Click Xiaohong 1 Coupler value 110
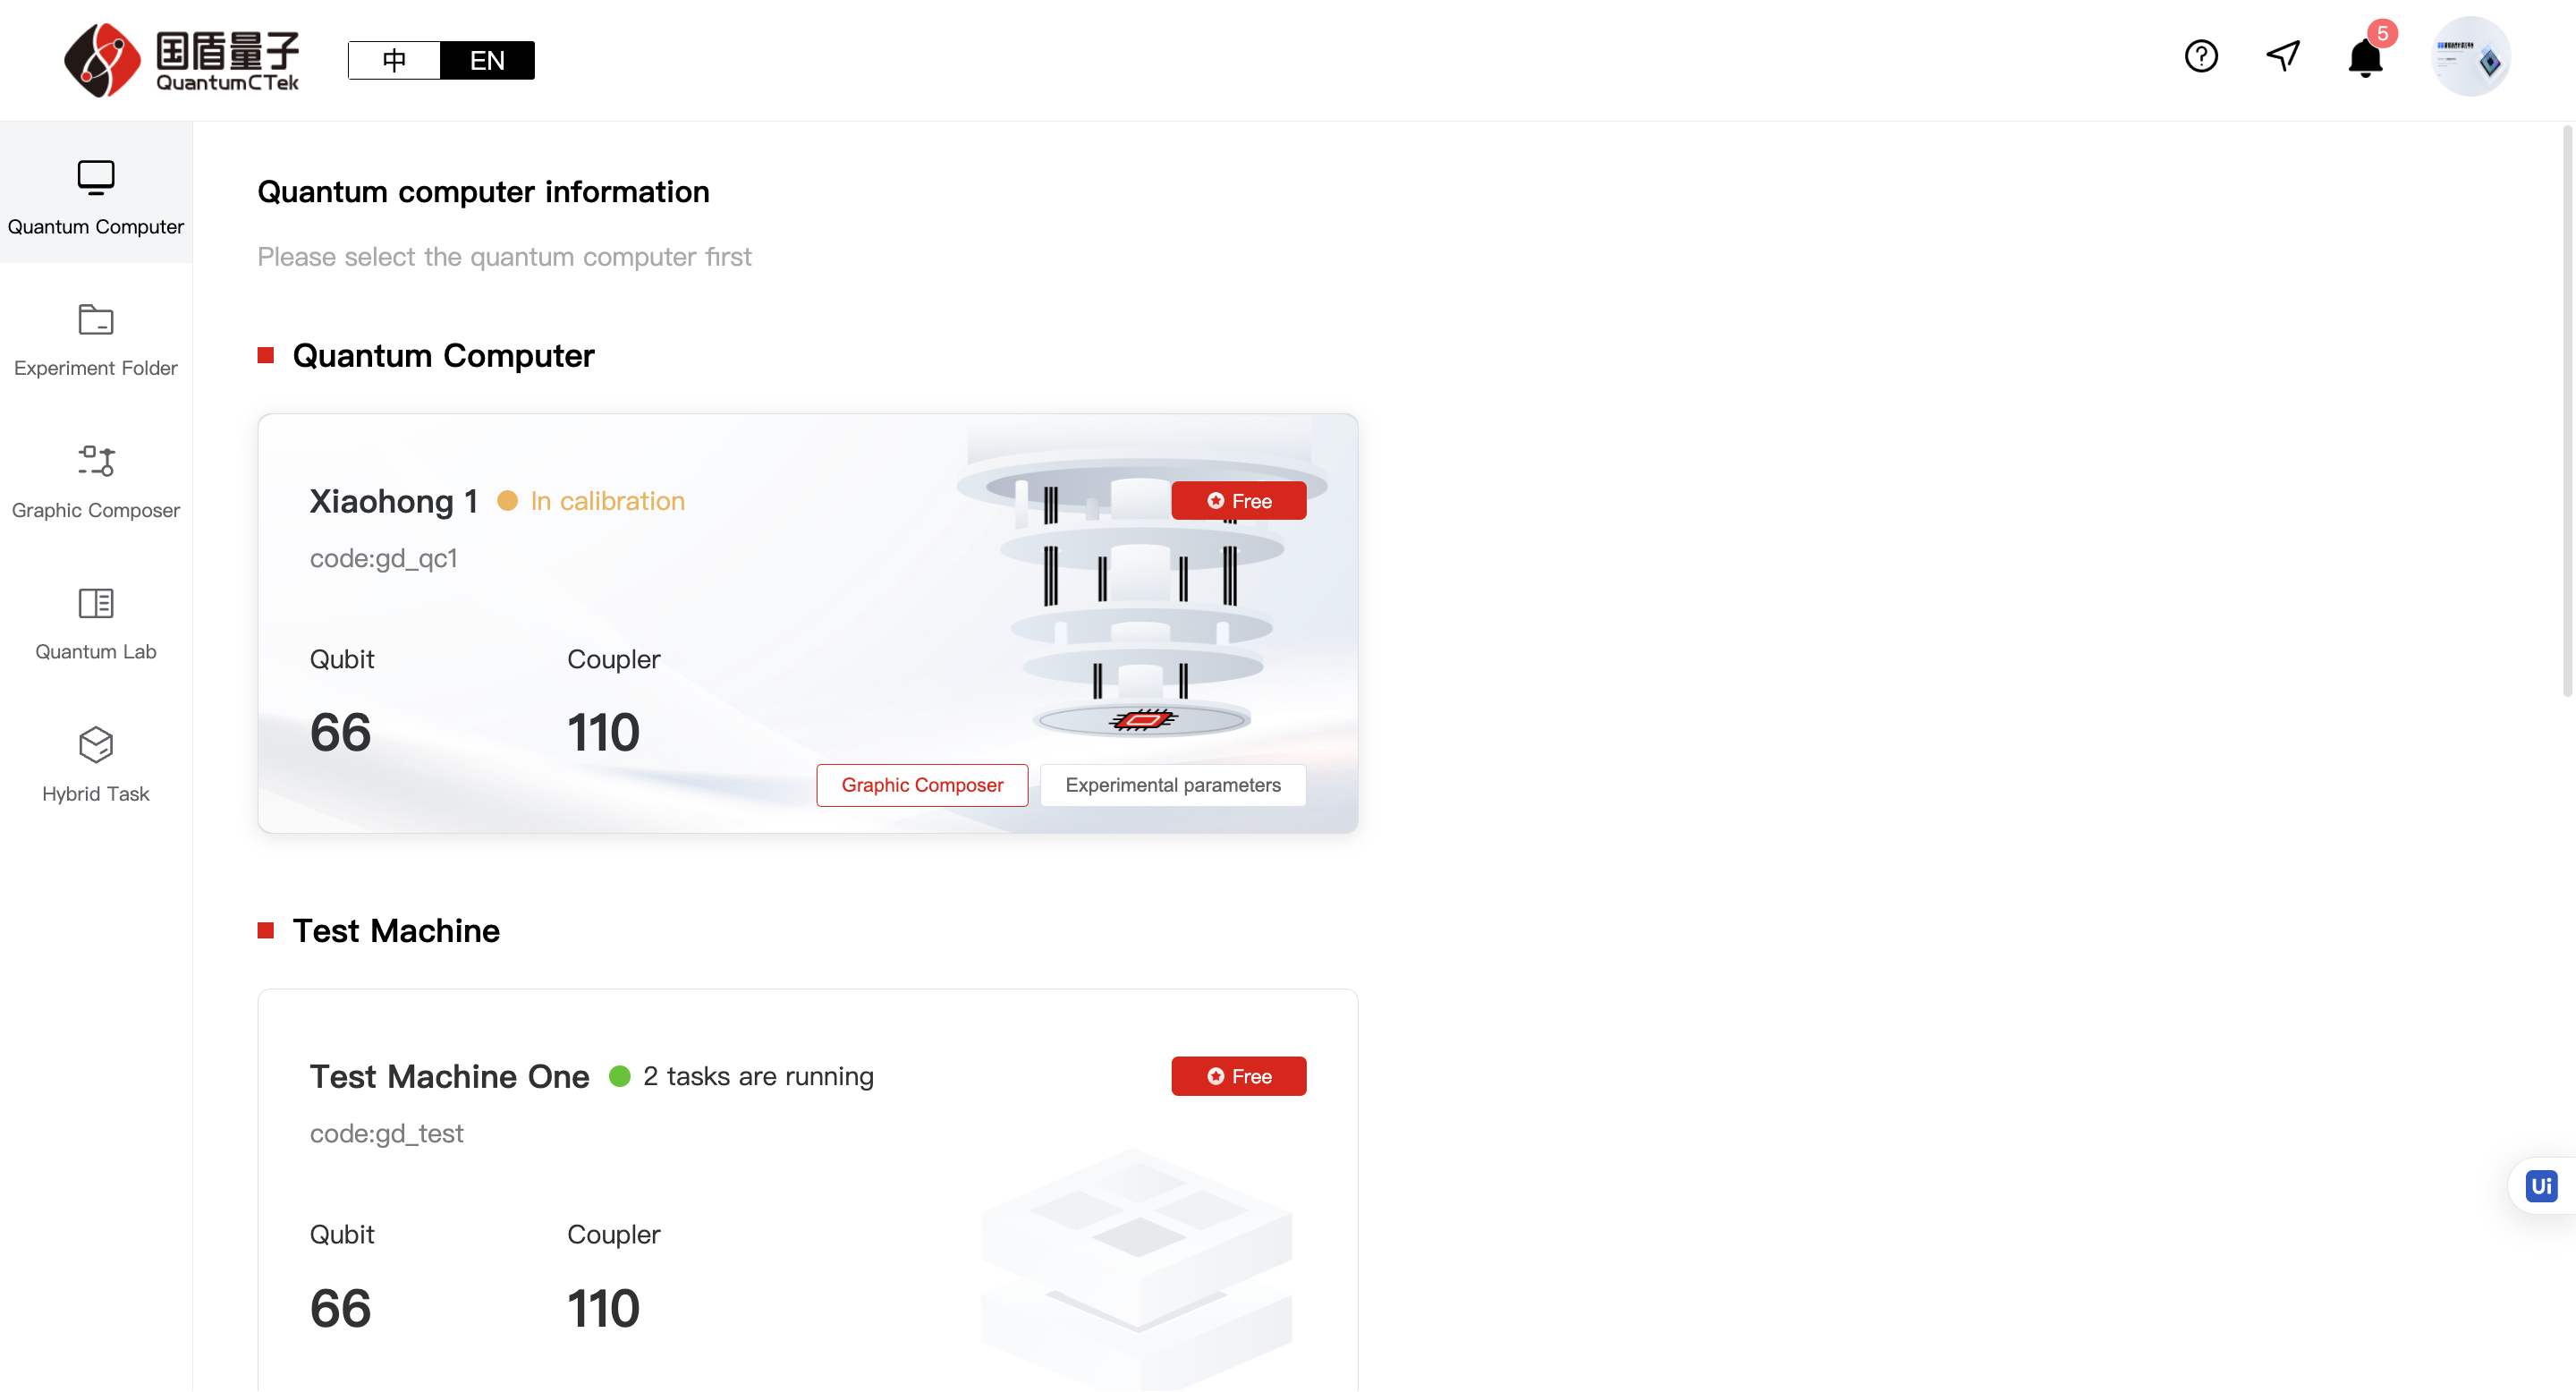The width and height of the screenshot is (2576, 1392). [603, 733]
